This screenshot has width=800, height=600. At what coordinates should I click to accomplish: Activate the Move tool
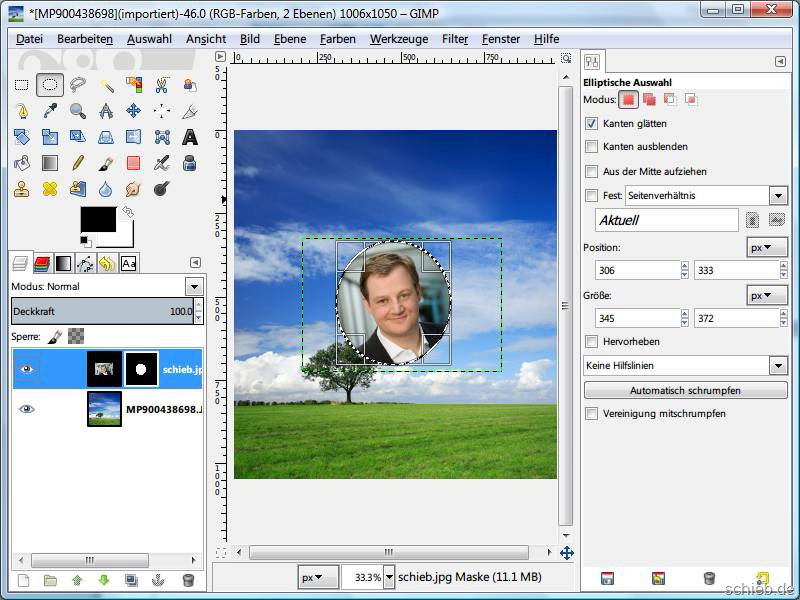coord(133,111)
